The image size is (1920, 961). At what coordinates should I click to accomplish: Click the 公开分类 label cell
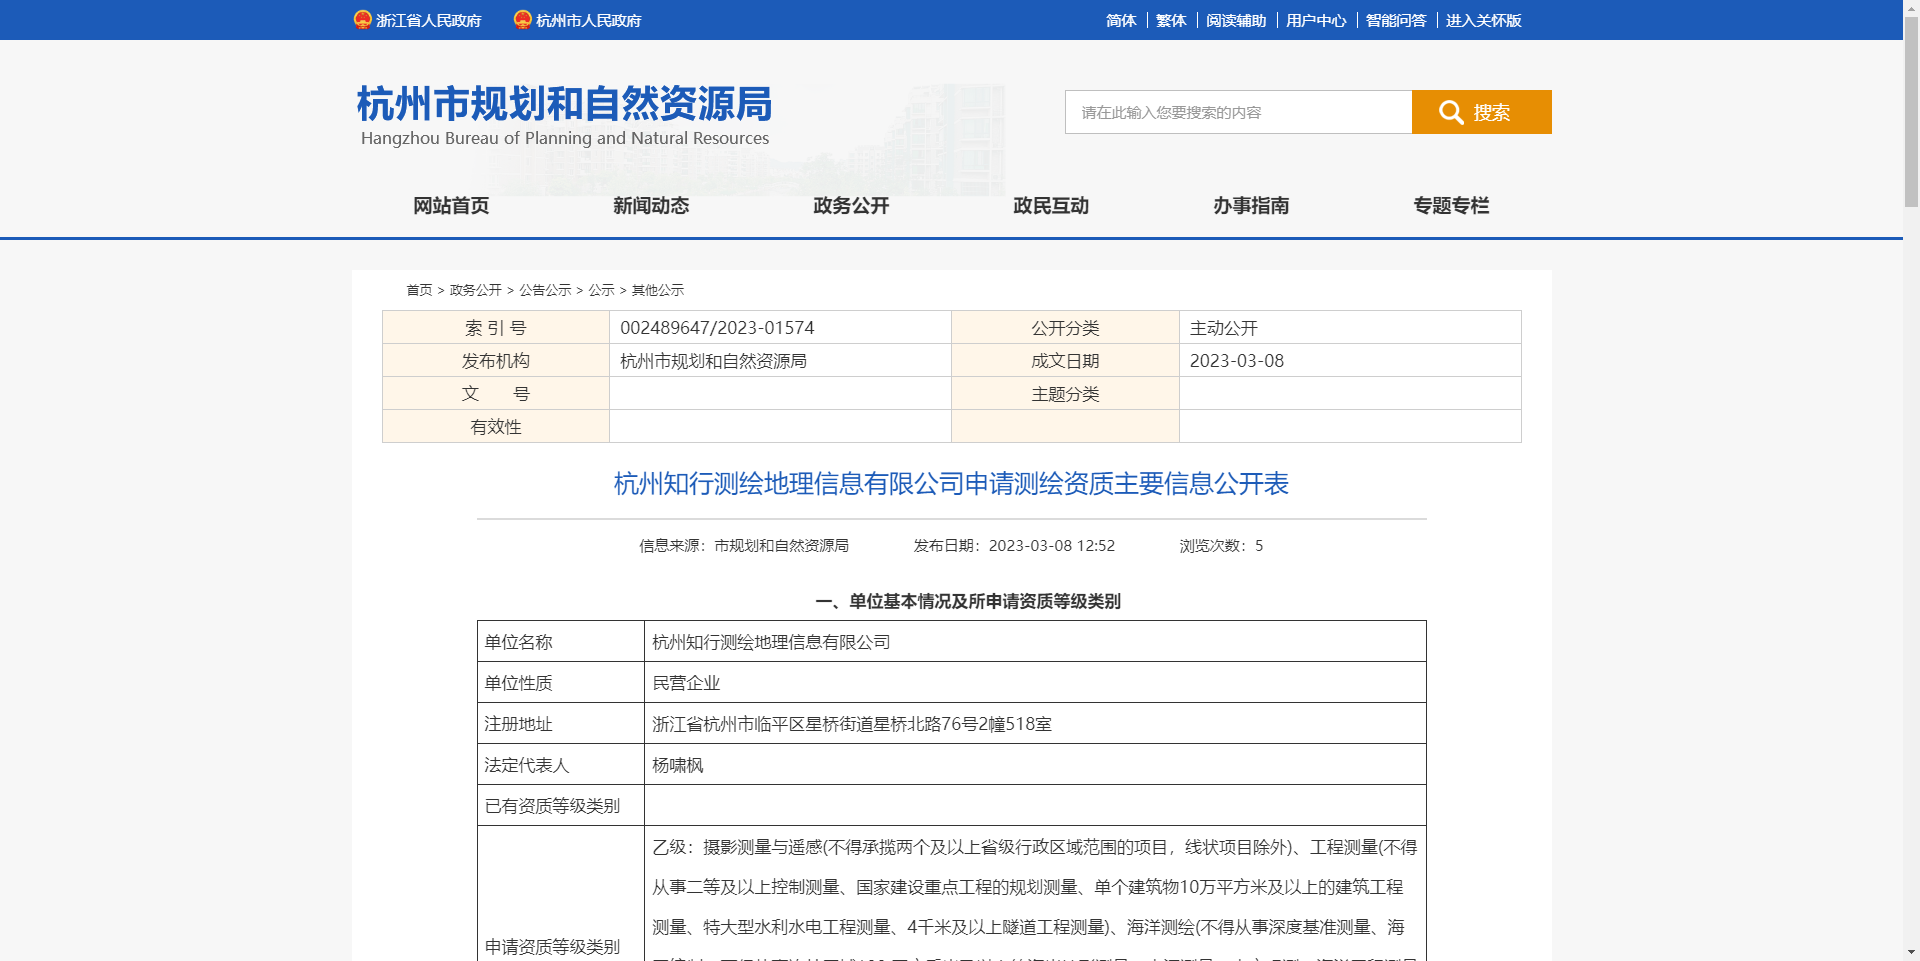1065,328
